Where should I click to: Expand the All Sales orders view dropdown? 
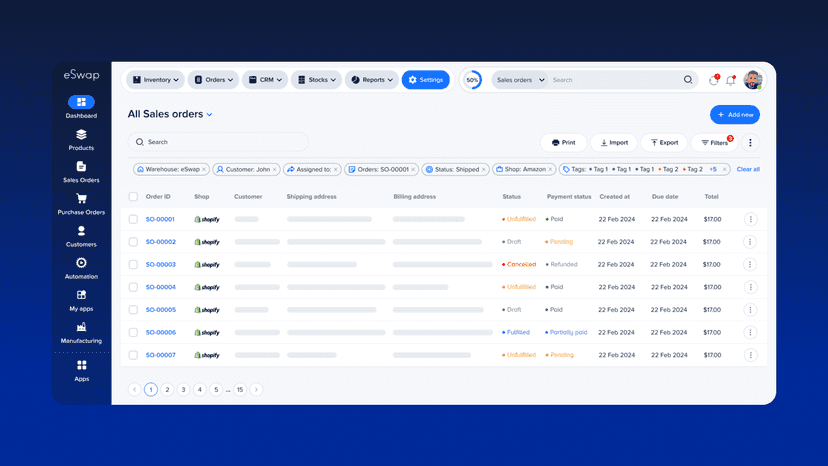click(210, 115)
